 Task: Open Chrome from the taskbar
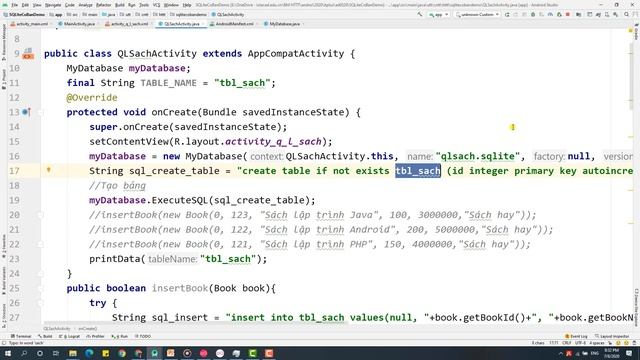[x=122, y=353]
